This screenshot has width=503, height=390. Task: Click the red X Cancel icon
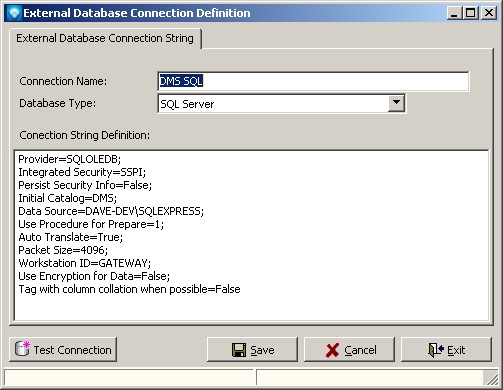point(332,350)
